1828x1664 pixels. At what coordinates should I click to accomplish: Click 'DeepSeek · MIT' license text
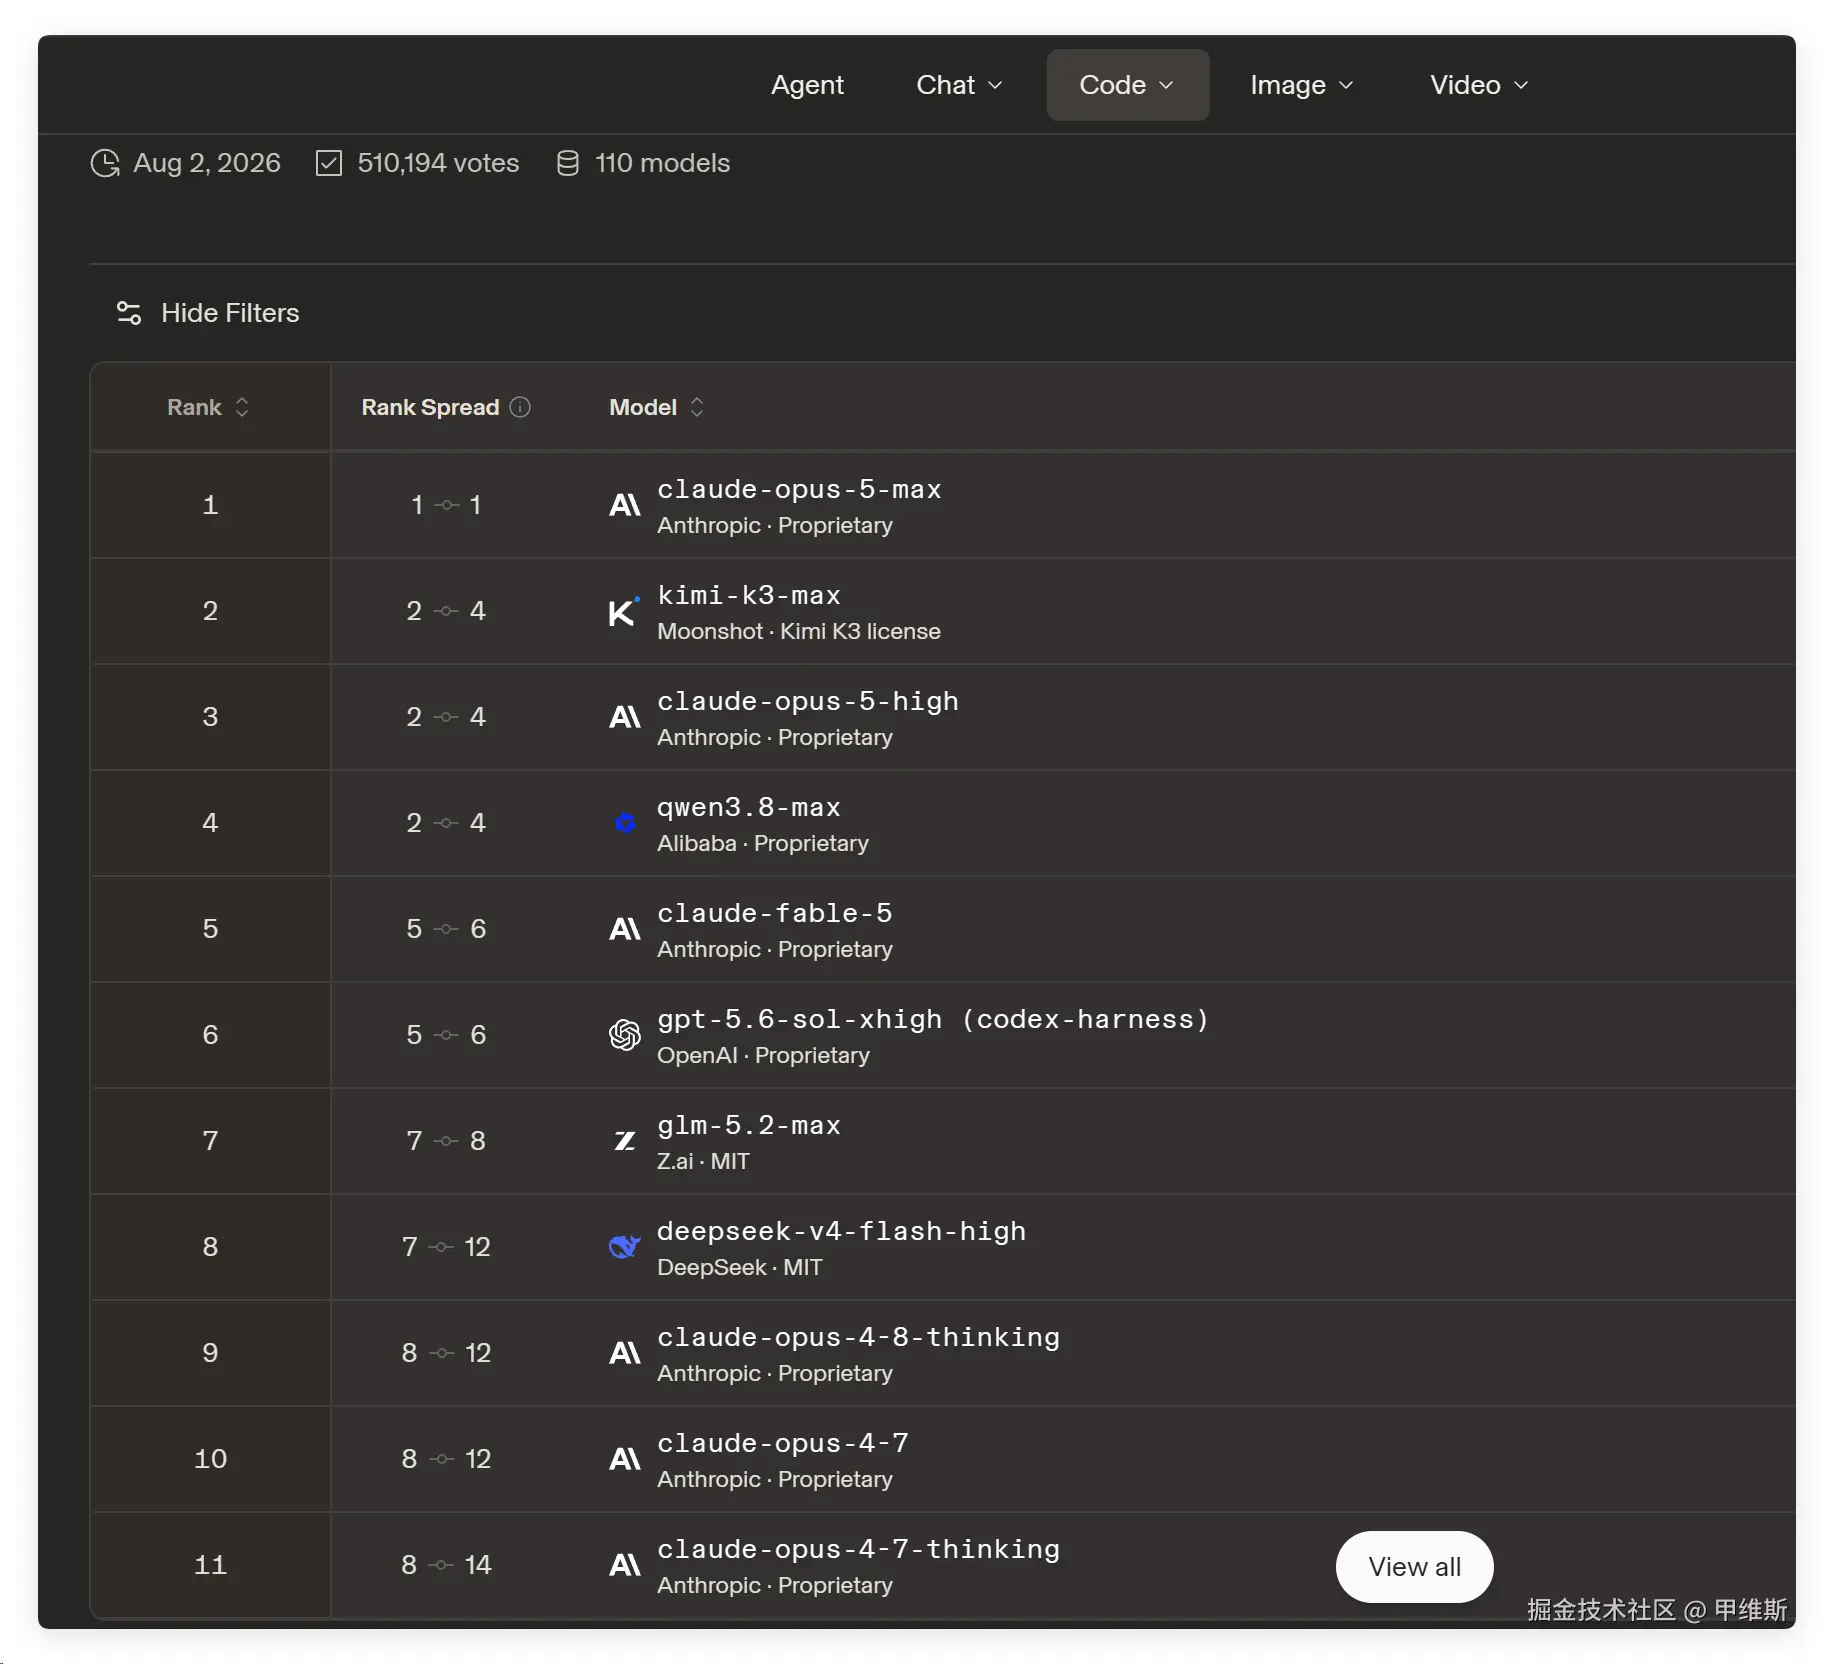(740, 1268)
